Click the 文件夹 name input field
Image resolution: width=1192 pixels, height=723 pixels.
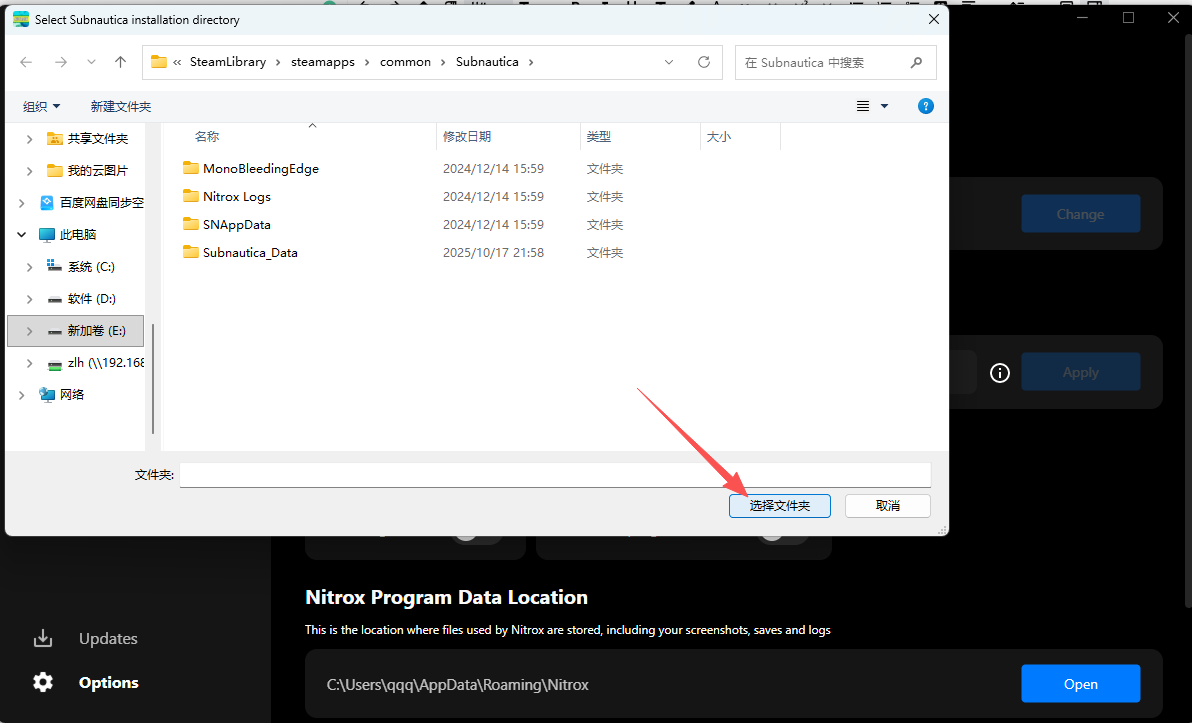(554, 475)
